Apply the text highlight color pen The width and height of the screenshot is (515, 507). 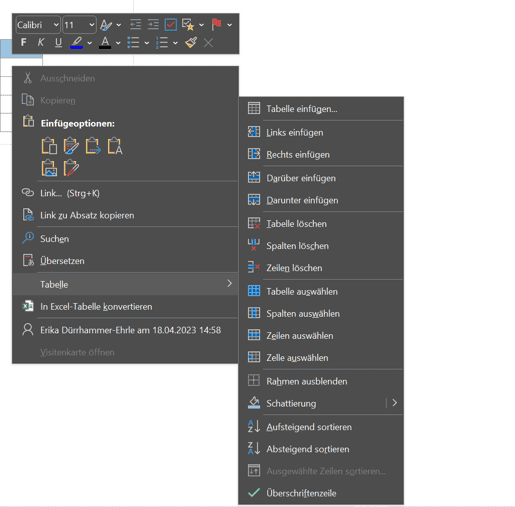(77, 42)
